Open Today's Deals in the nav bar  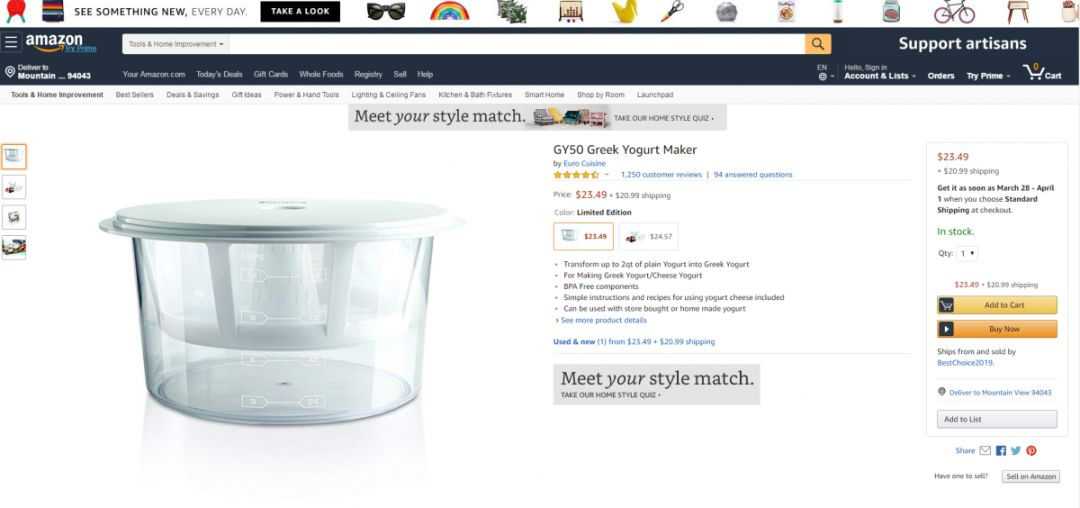(219, 74)
